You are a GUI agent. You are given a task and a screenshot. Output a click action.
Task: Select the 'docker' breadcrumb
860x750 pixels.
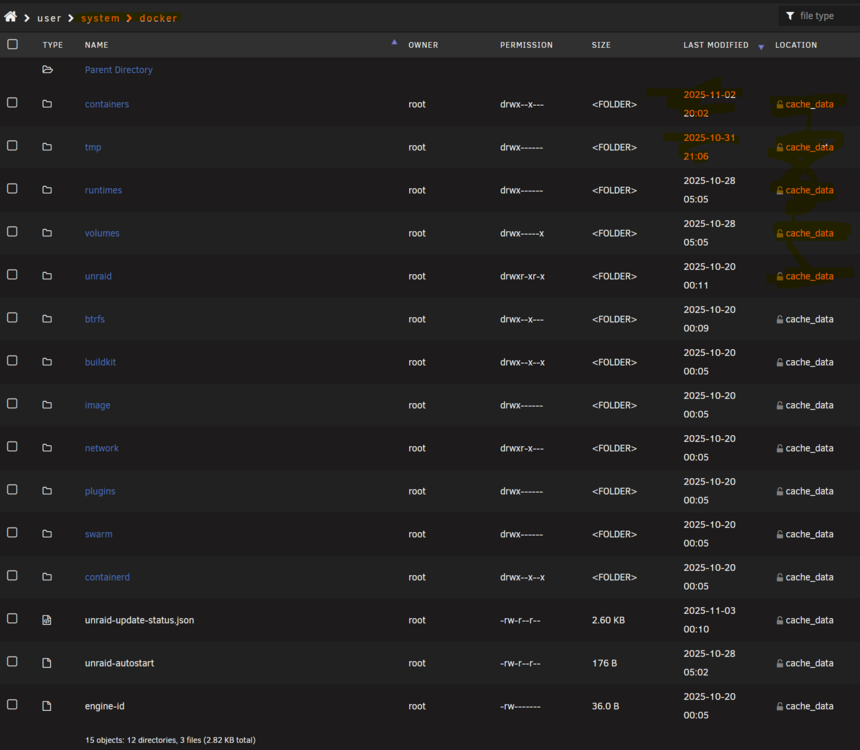158,18
